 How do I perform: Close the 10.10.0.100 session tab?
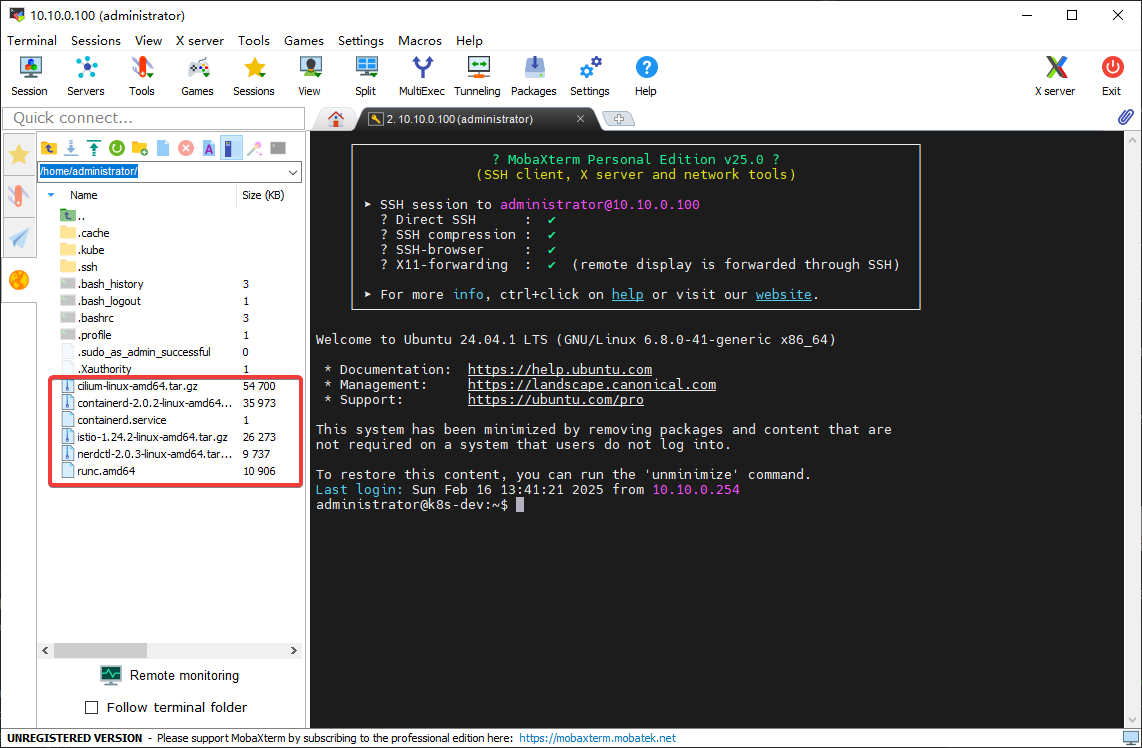click(580, 119)
